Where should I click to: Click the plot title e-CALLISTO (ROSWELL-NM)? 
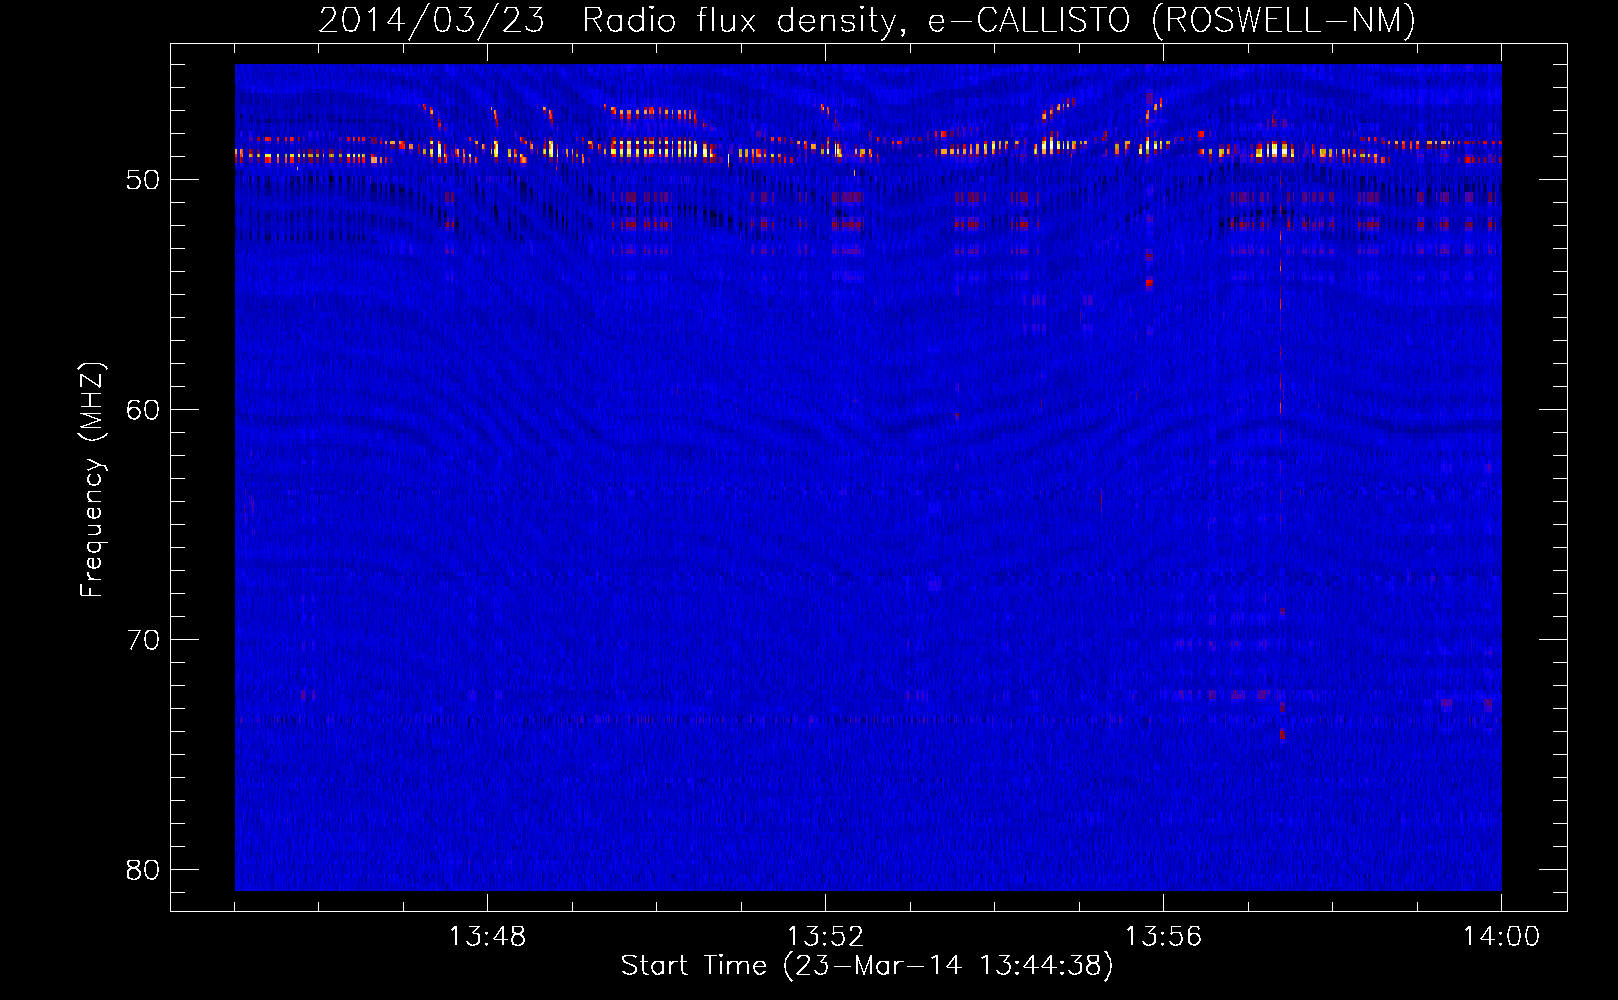point(1172,20)
